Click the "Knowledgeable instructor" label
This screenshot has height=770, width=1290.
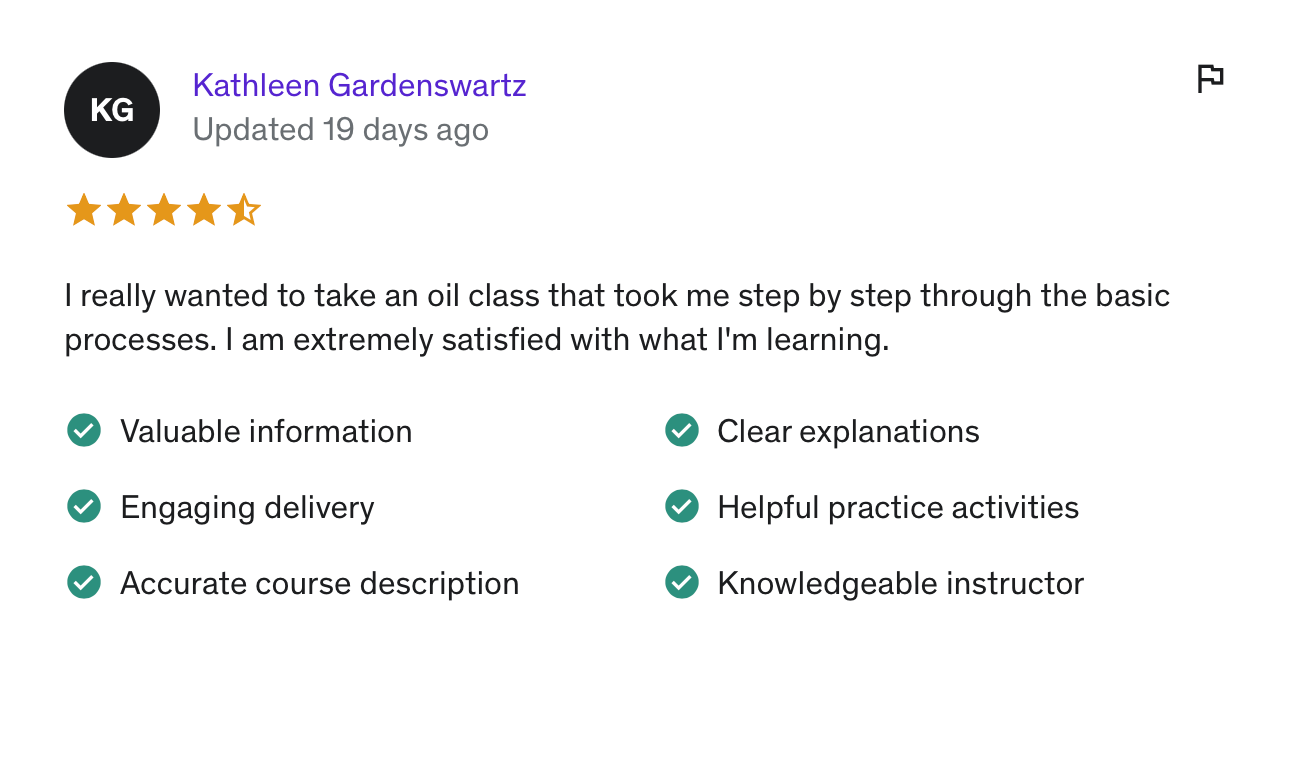click(x=900, y=583)
